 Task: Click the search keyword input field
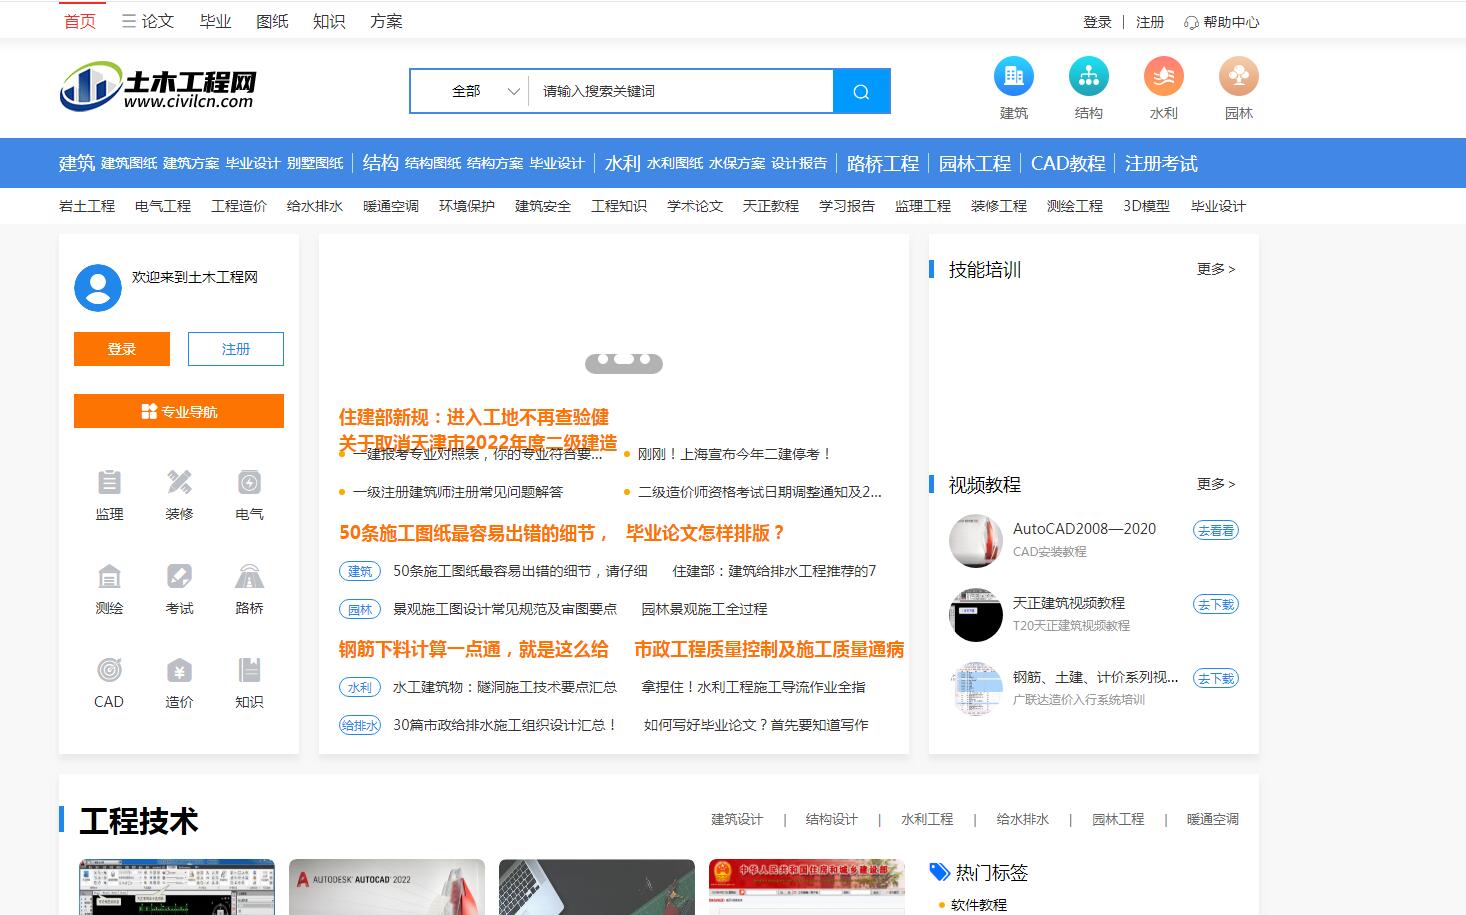coord(680,90)
